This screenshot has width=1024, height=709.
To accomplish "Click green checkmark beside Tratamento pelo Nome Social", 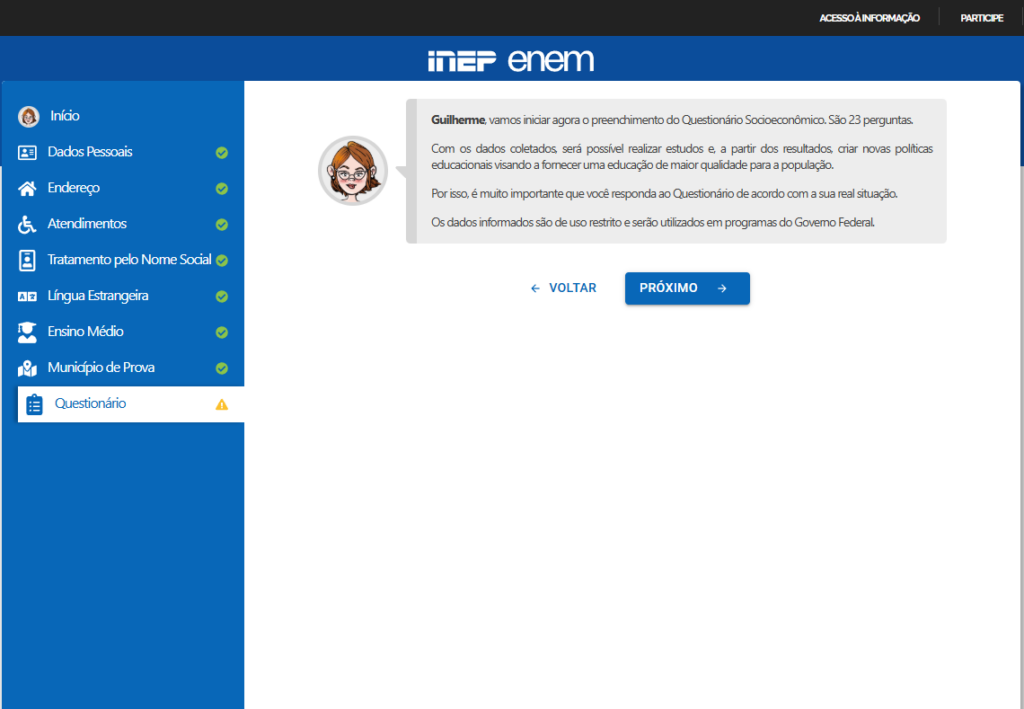I will pyautogui.click(x=222, y=260).
